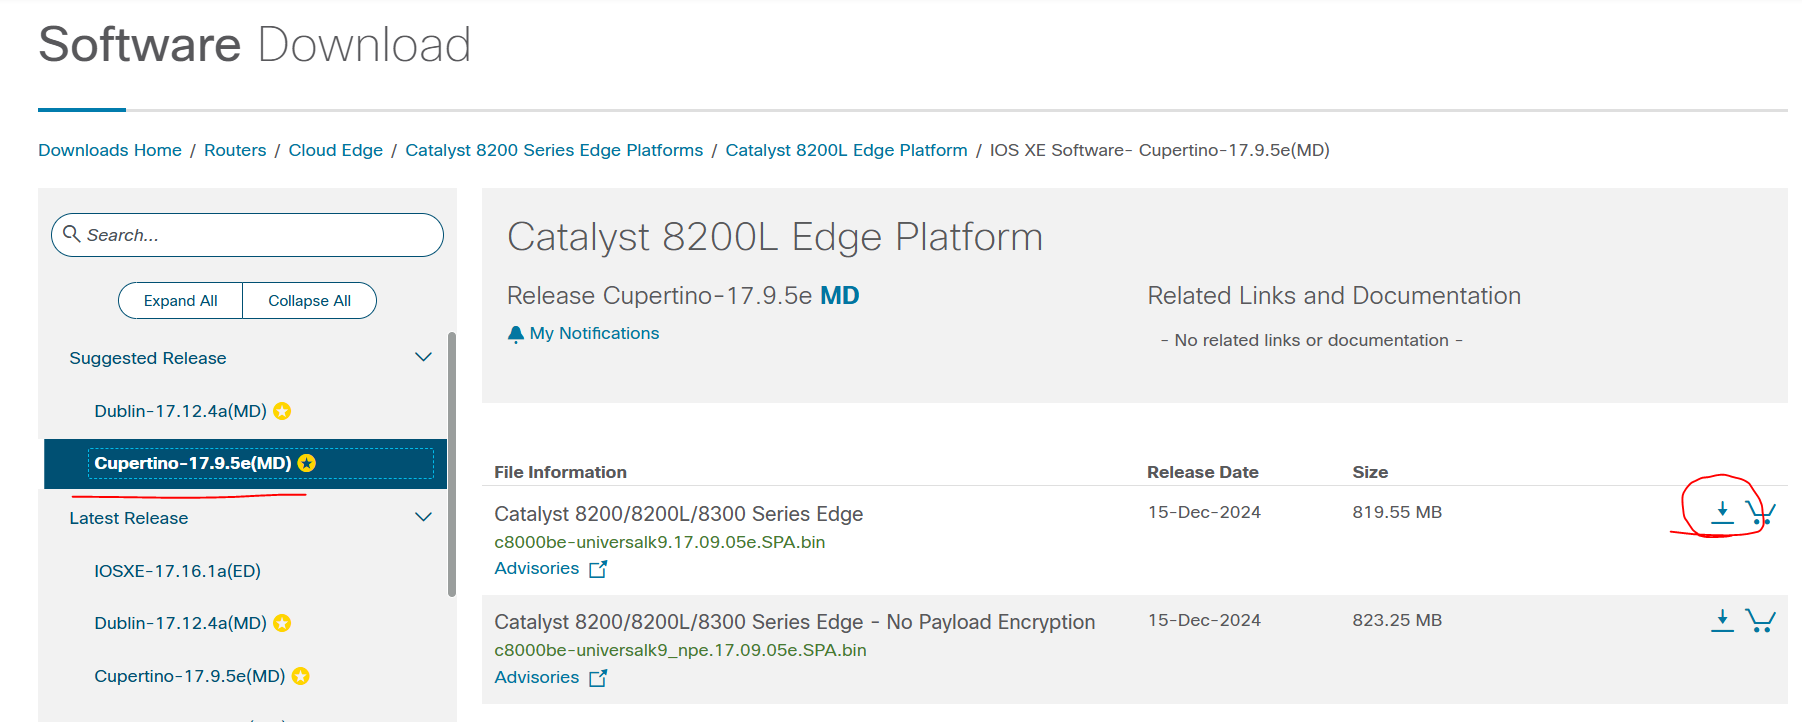This screenshot has height=722, width=1802.
Task: Click the search magnifier icon
Action: [x=72, y=234]
